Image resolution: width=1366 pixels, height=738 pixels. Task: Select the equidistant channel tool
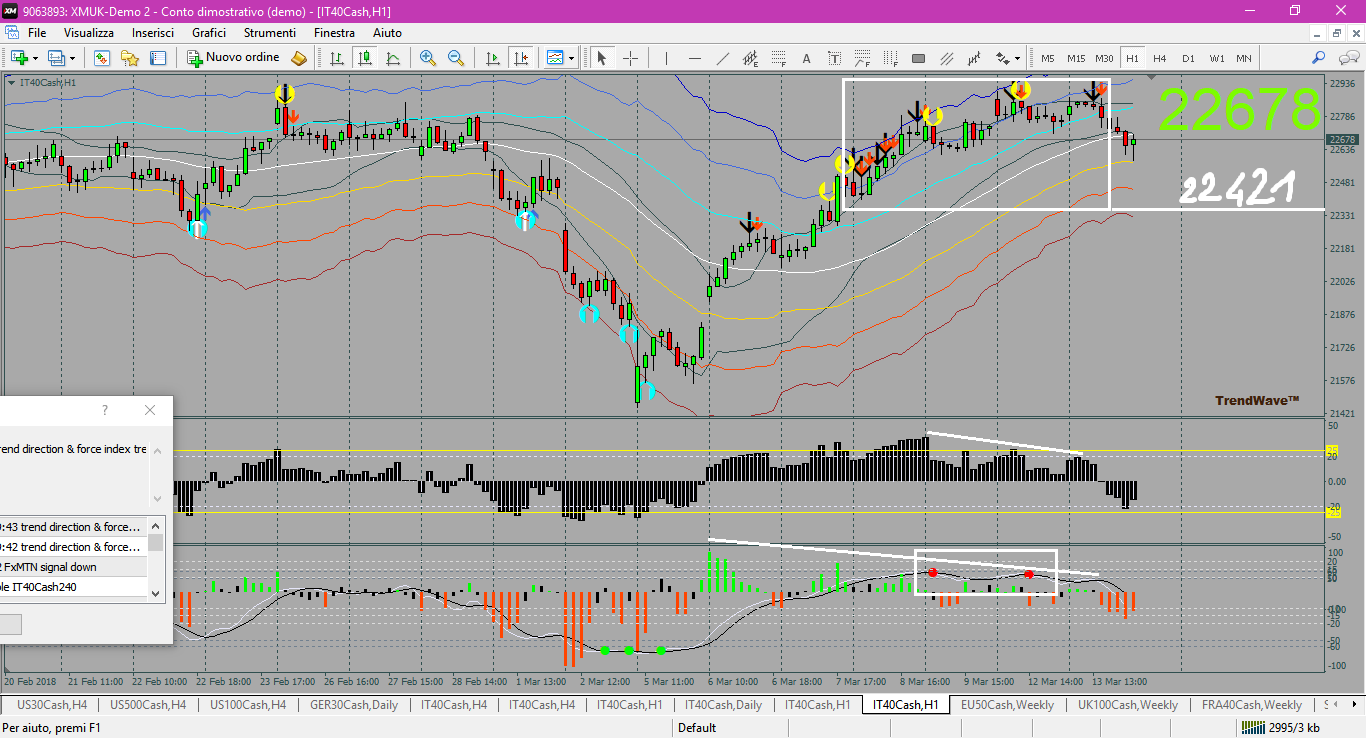pos(750,58)
